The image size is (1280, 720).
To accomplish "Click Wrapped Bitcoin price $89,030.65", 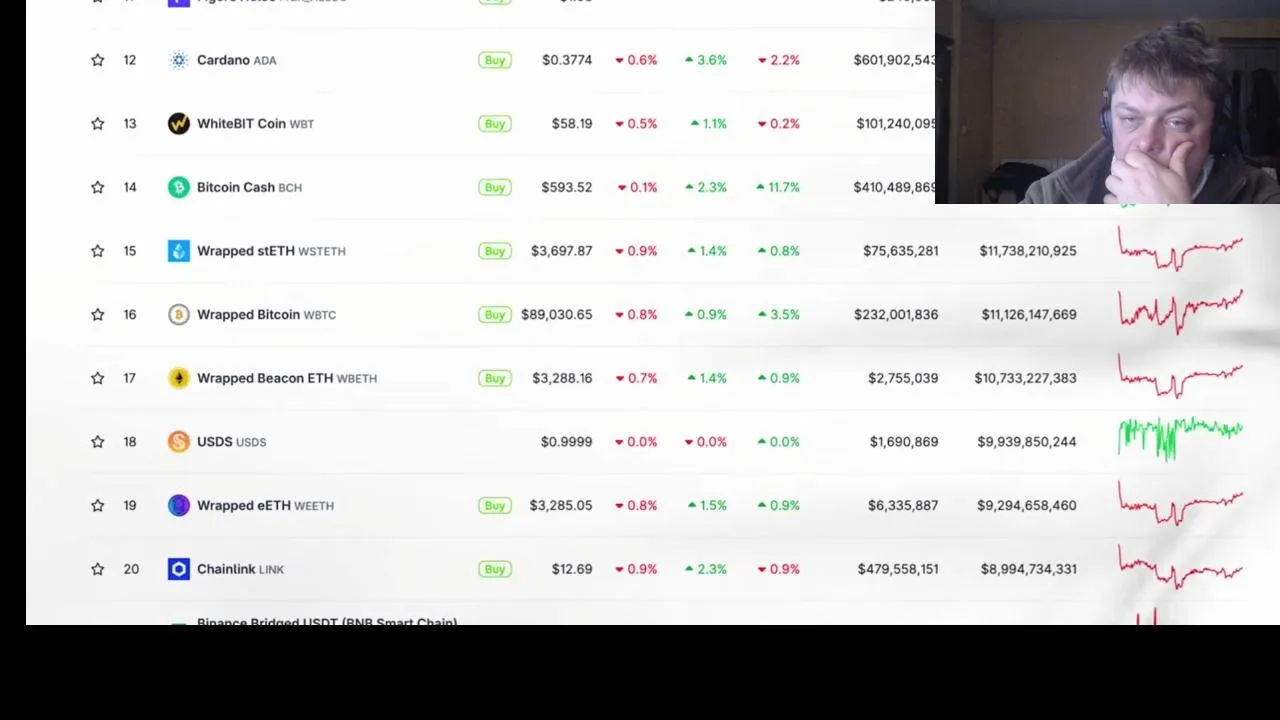I will click(x=557, y=314).
